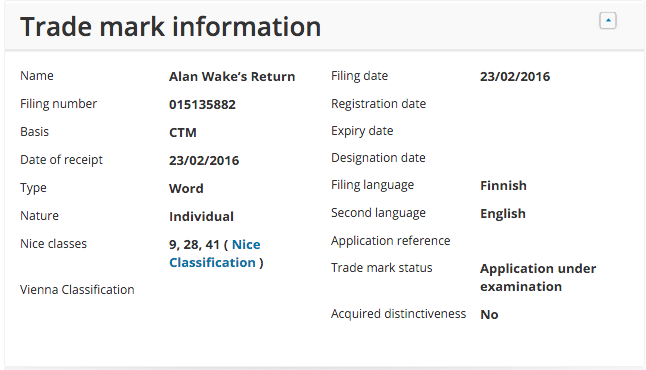Image resolution: width=646 pixels, height=370 pixels.
Task: Click the Registration date label
Action: coord(378,104)
